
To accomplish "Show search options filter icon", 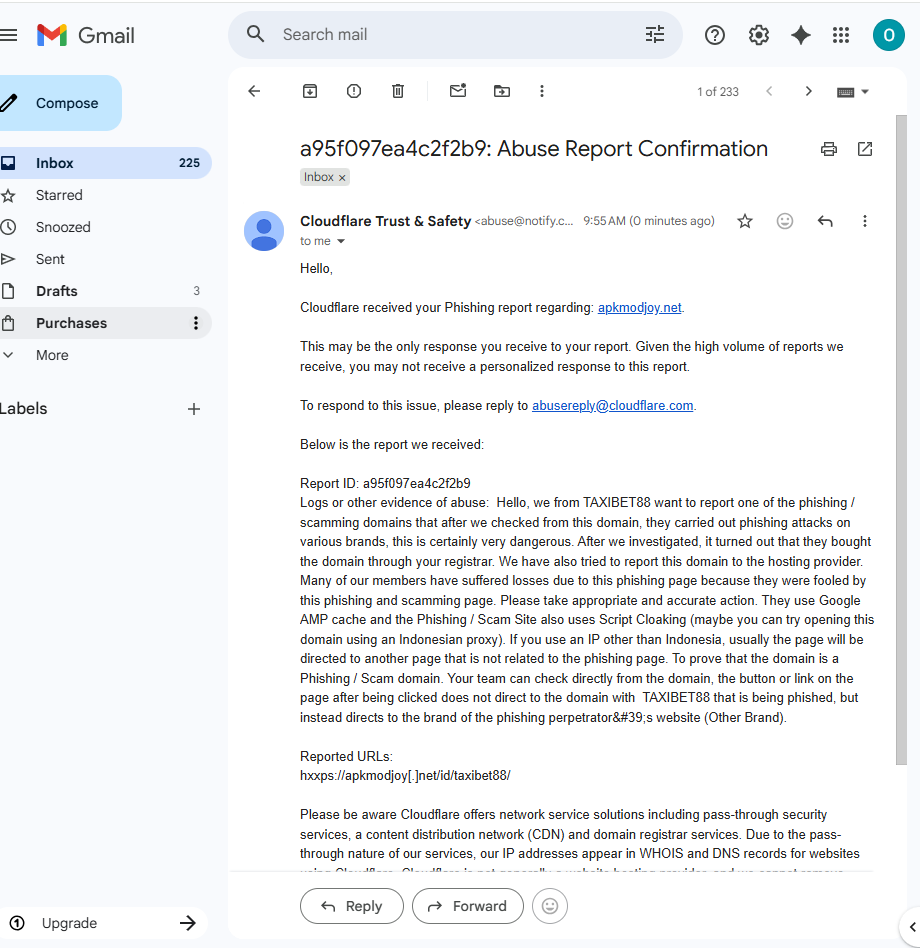I will point(655,34).
